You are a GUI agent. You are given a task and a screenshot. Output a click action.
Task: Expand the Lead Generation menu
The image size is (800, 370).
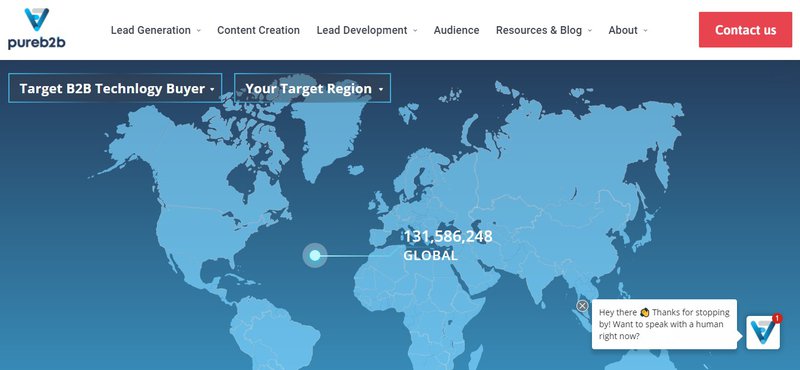click(x=156, y=30)
